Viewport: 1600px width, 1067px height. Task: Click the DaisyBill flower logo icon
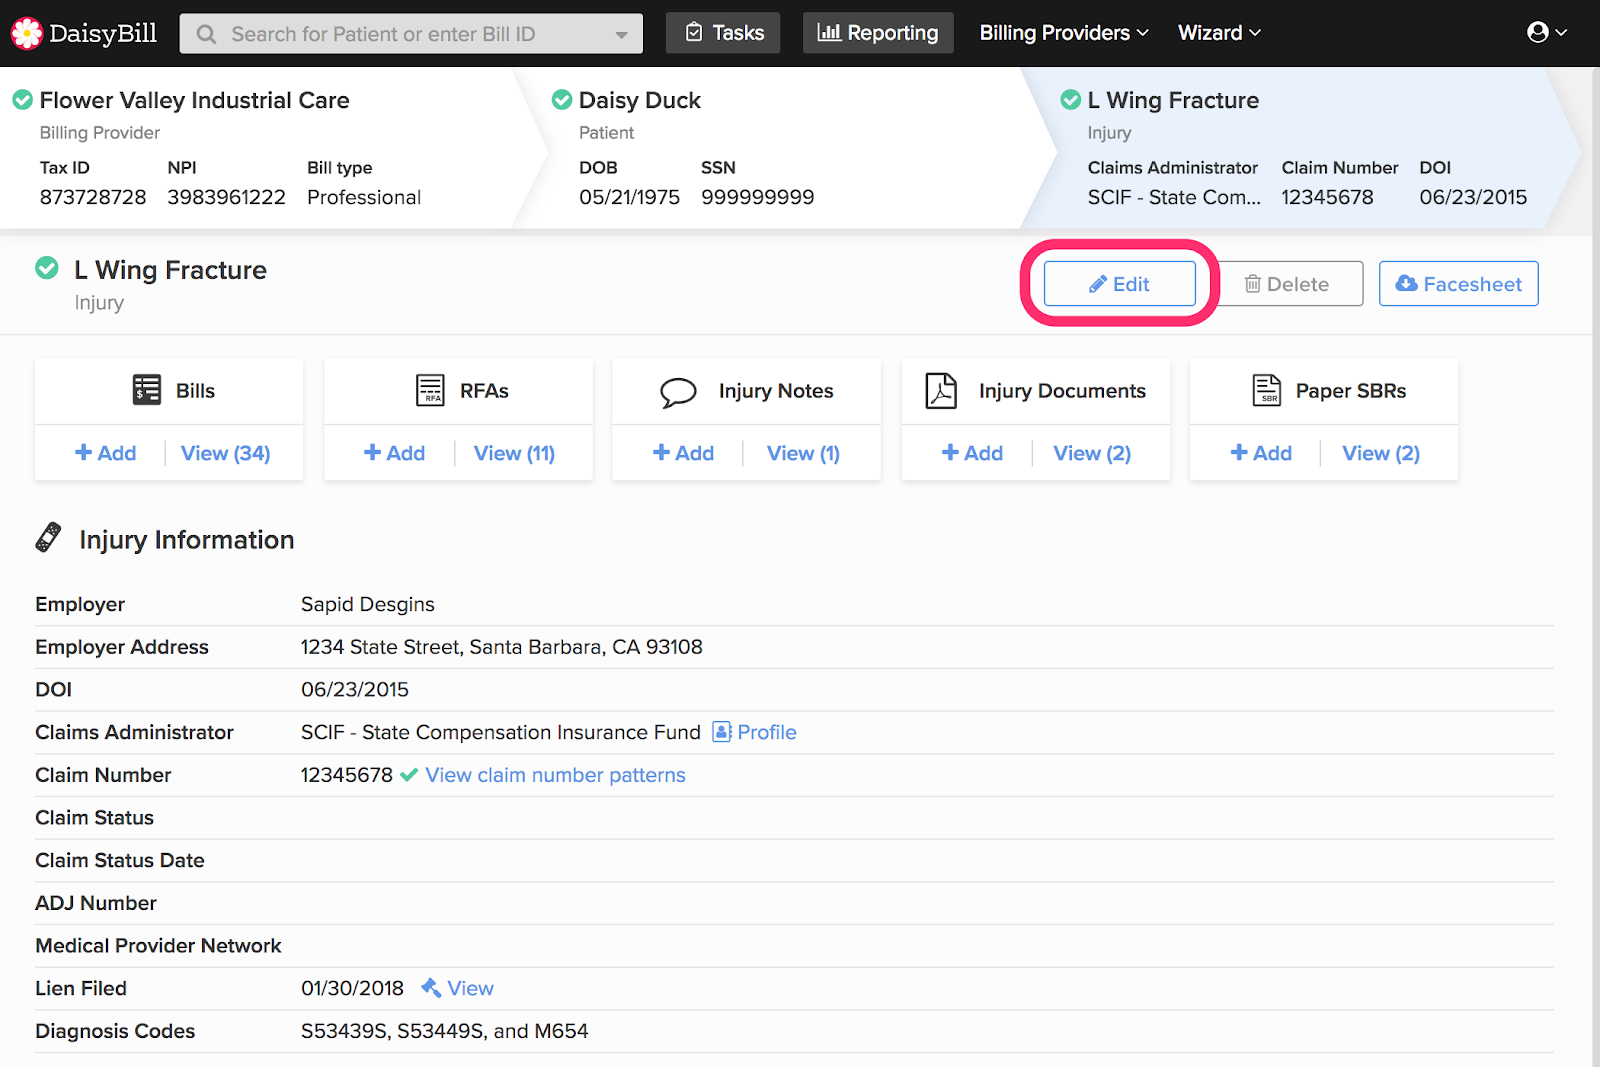click(x=27, y=33)
